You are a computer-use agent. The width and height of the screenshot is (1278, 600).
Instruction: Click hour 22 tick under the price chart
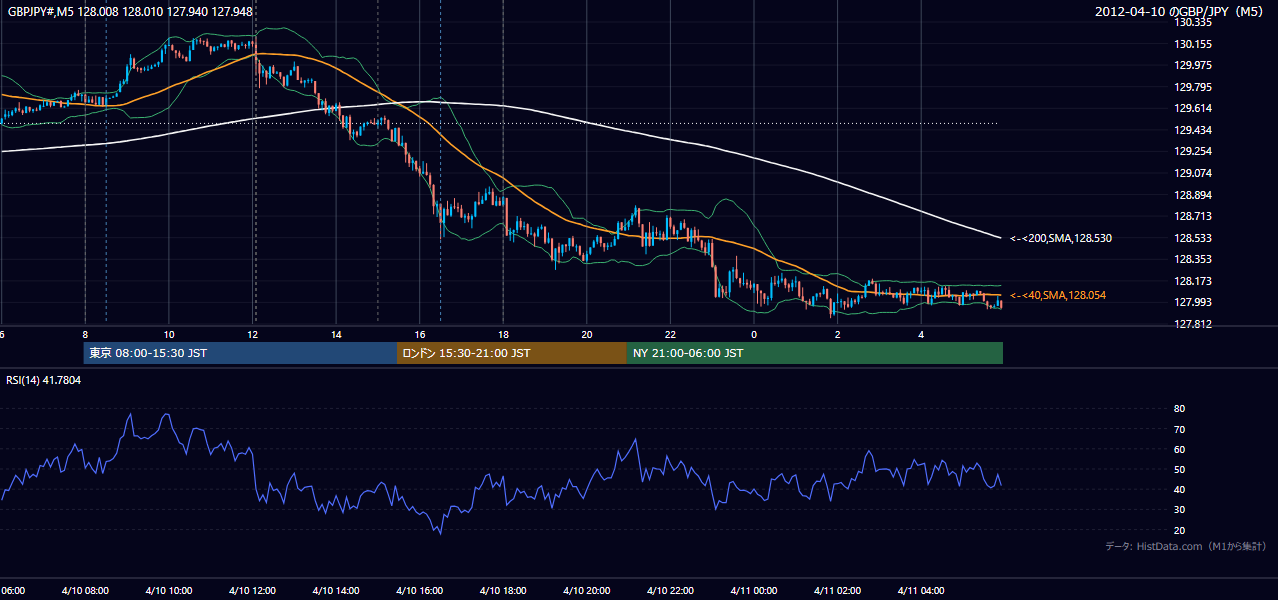click(670, 334)
